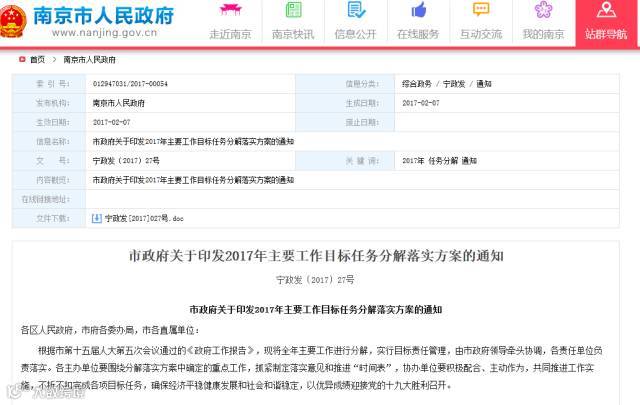Viewport: 640px width, 405px height.
Task: Click the large article headline
Action: click(x=316, y=256)
